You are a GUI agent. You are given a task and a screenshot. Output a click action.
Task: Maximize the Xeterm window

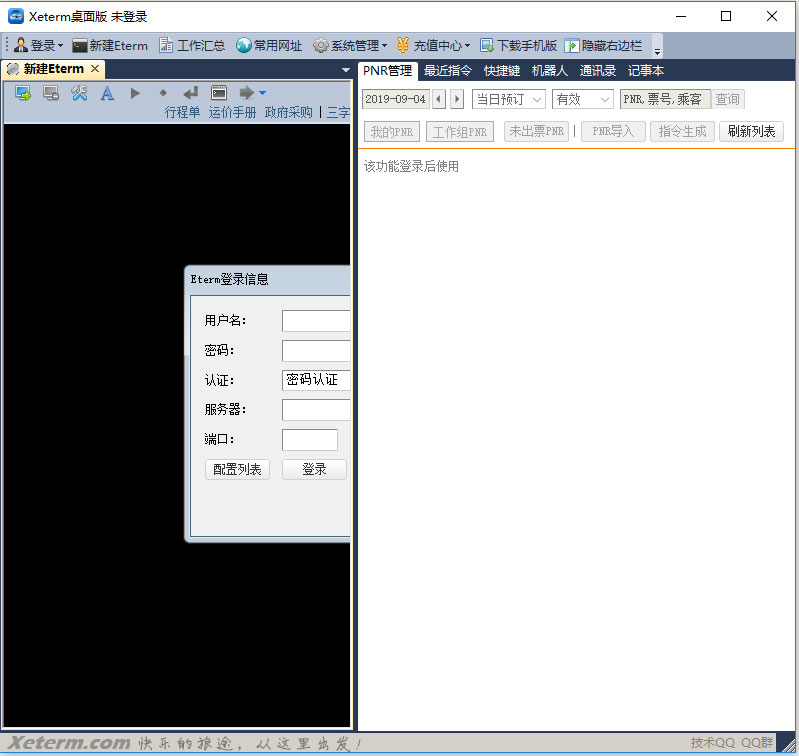(726, 16)
